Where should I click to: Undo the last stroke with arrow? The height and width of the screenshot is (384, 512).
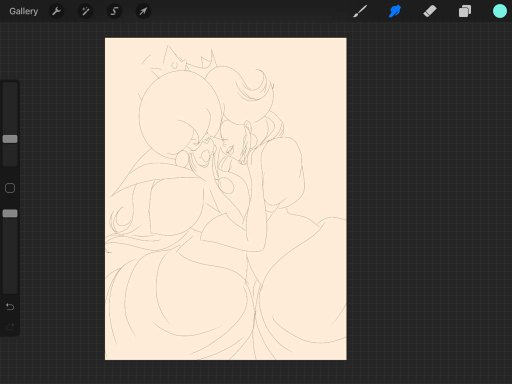click(10, 306)
